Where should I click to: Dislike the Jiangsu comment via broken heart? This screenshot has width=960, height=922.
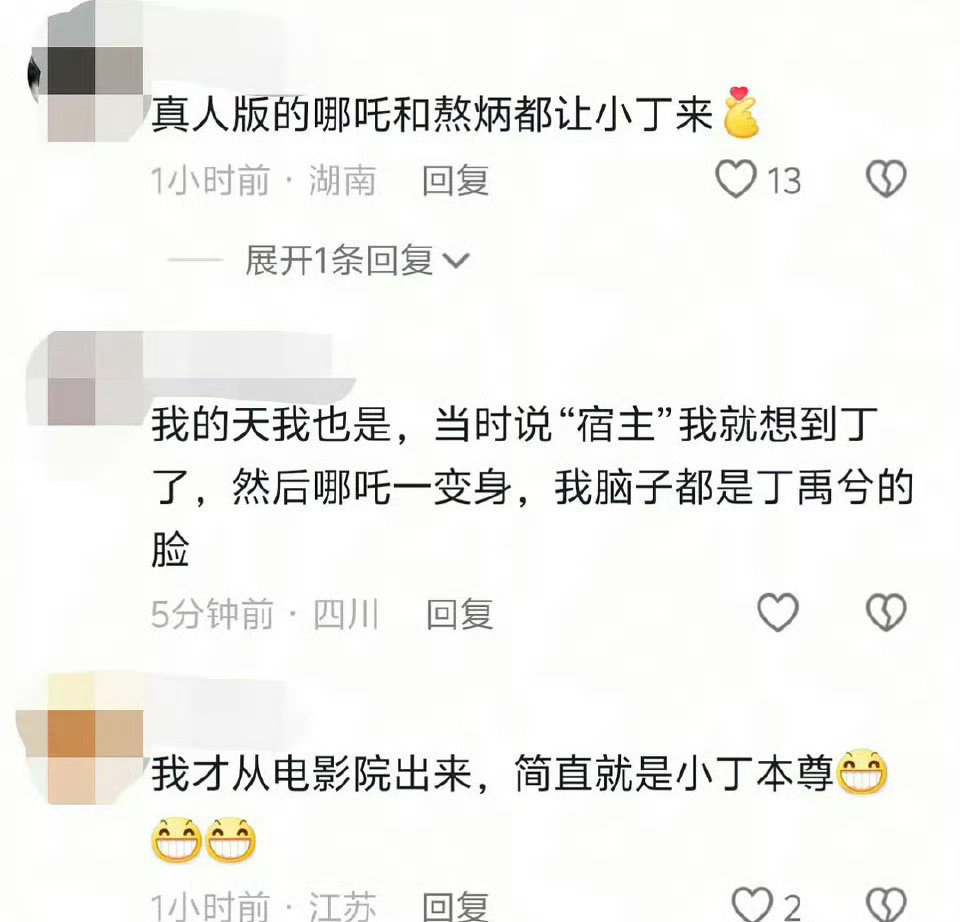pos(885,904)
